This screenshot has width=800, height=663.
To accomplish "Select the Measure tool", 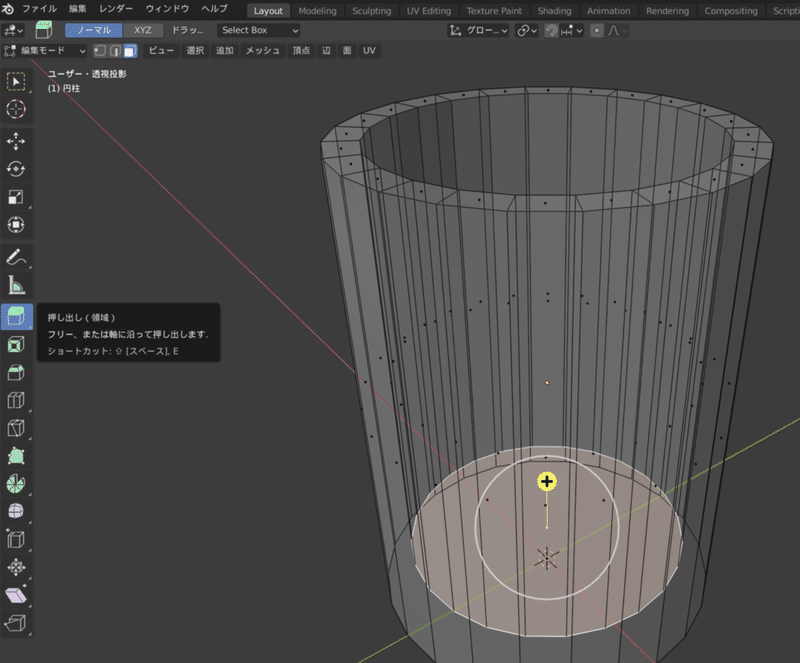I will (16, 285).
